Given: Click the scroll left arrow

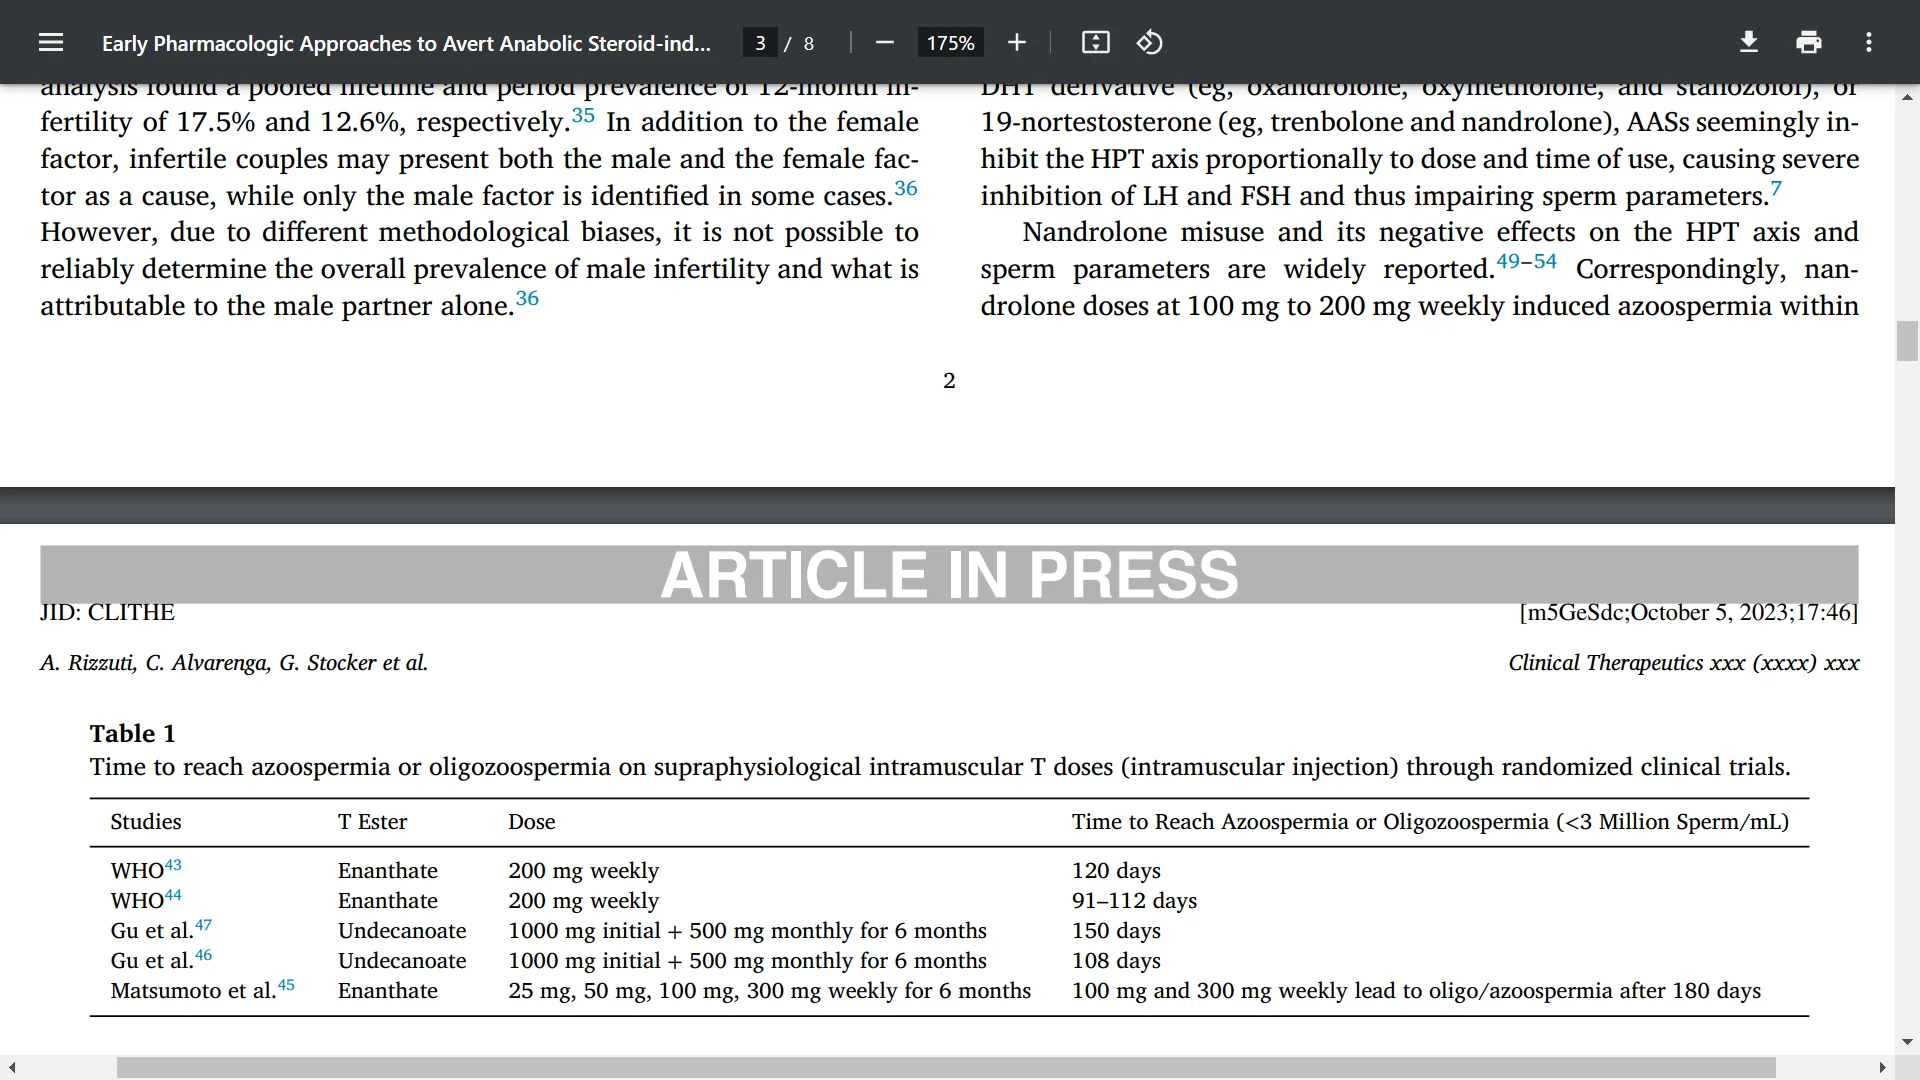Looking at the screenshot, I should coord(12,1068).
